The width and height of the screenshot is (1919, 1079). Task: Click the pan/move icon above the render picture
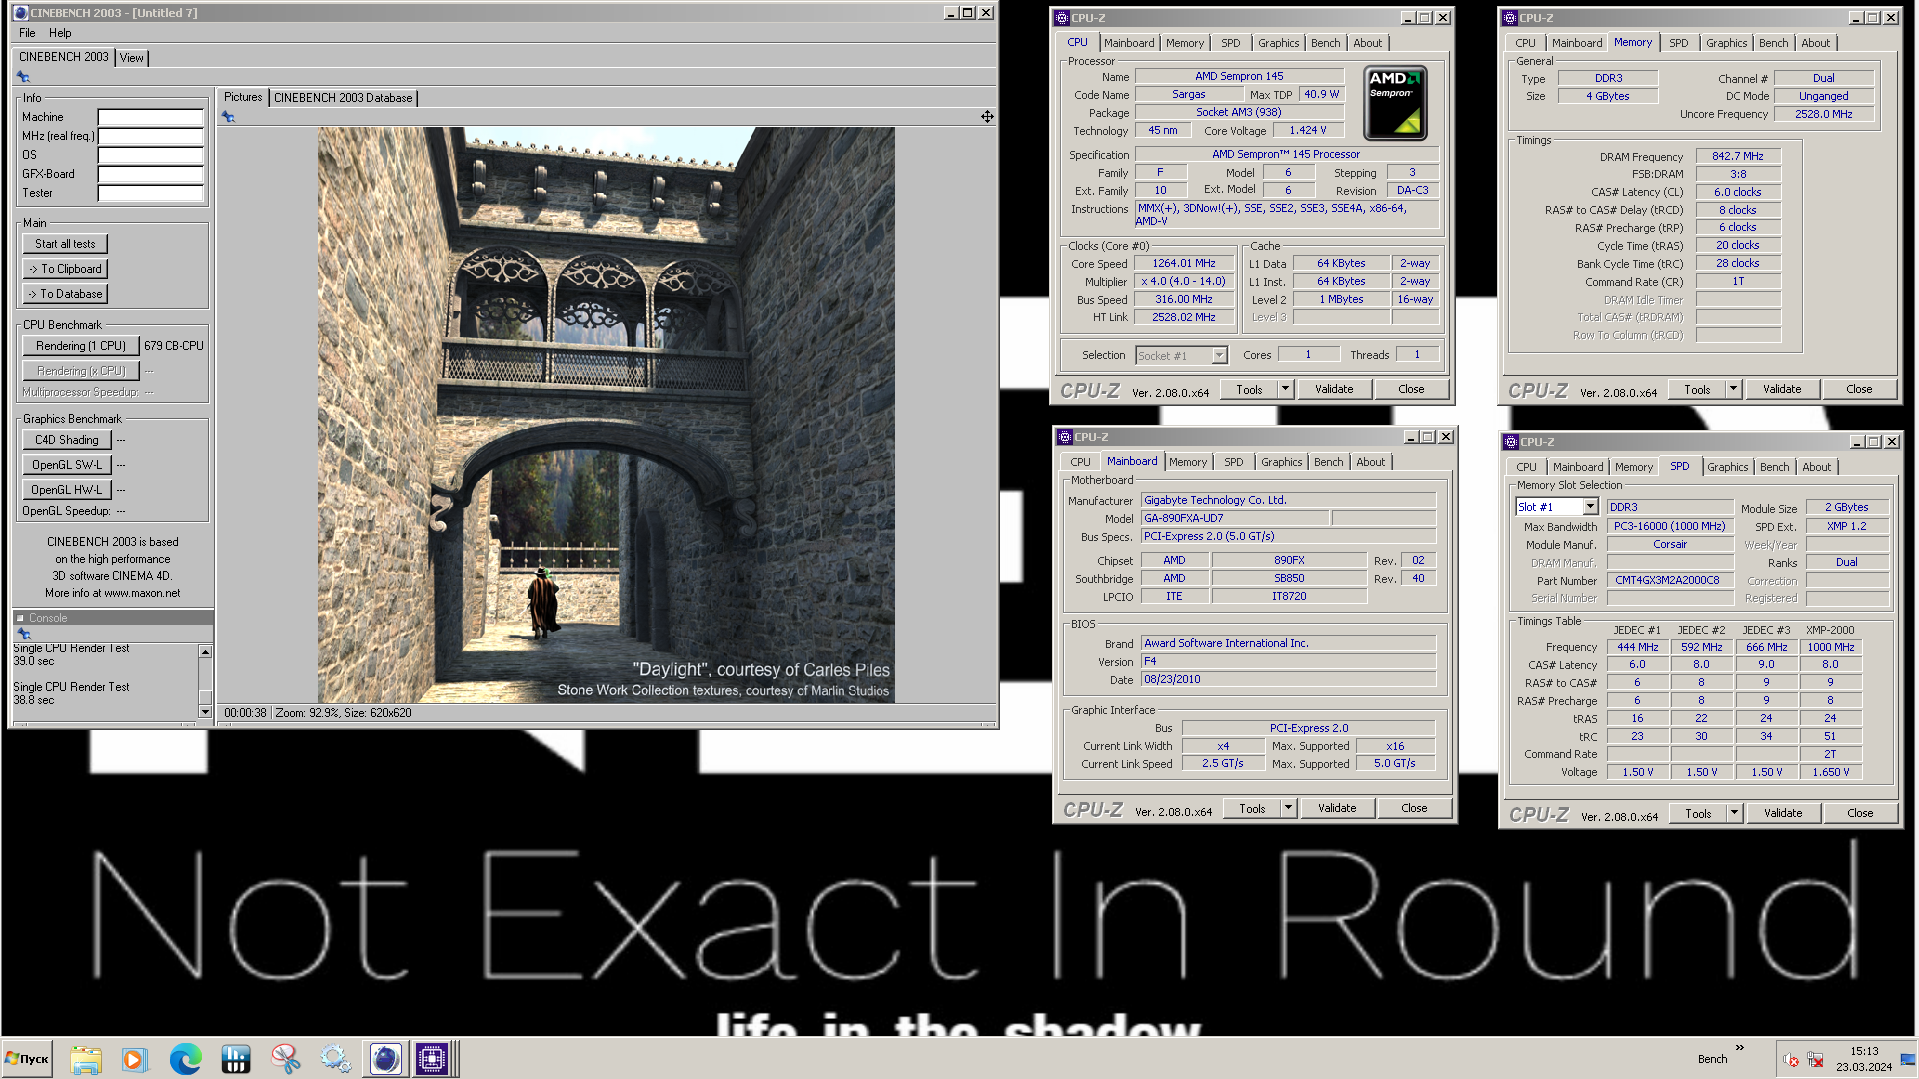[987, 117]
